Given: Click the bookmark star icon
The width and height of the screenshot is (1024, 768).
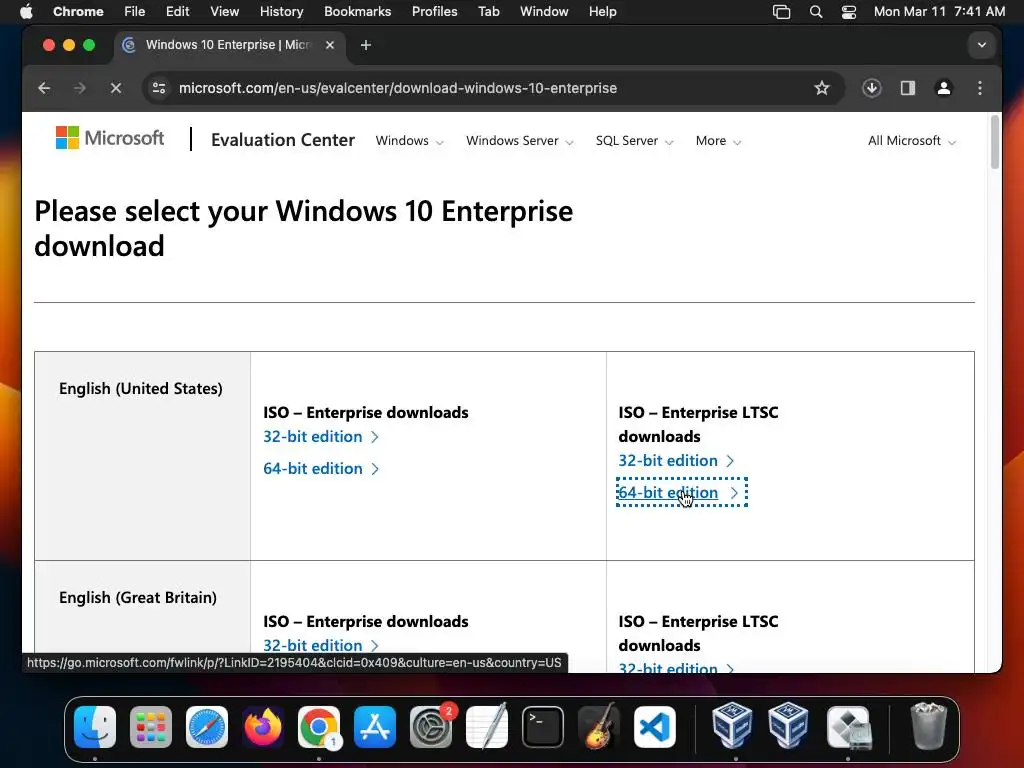Looking at the screenshot, I should coord(822,88).
